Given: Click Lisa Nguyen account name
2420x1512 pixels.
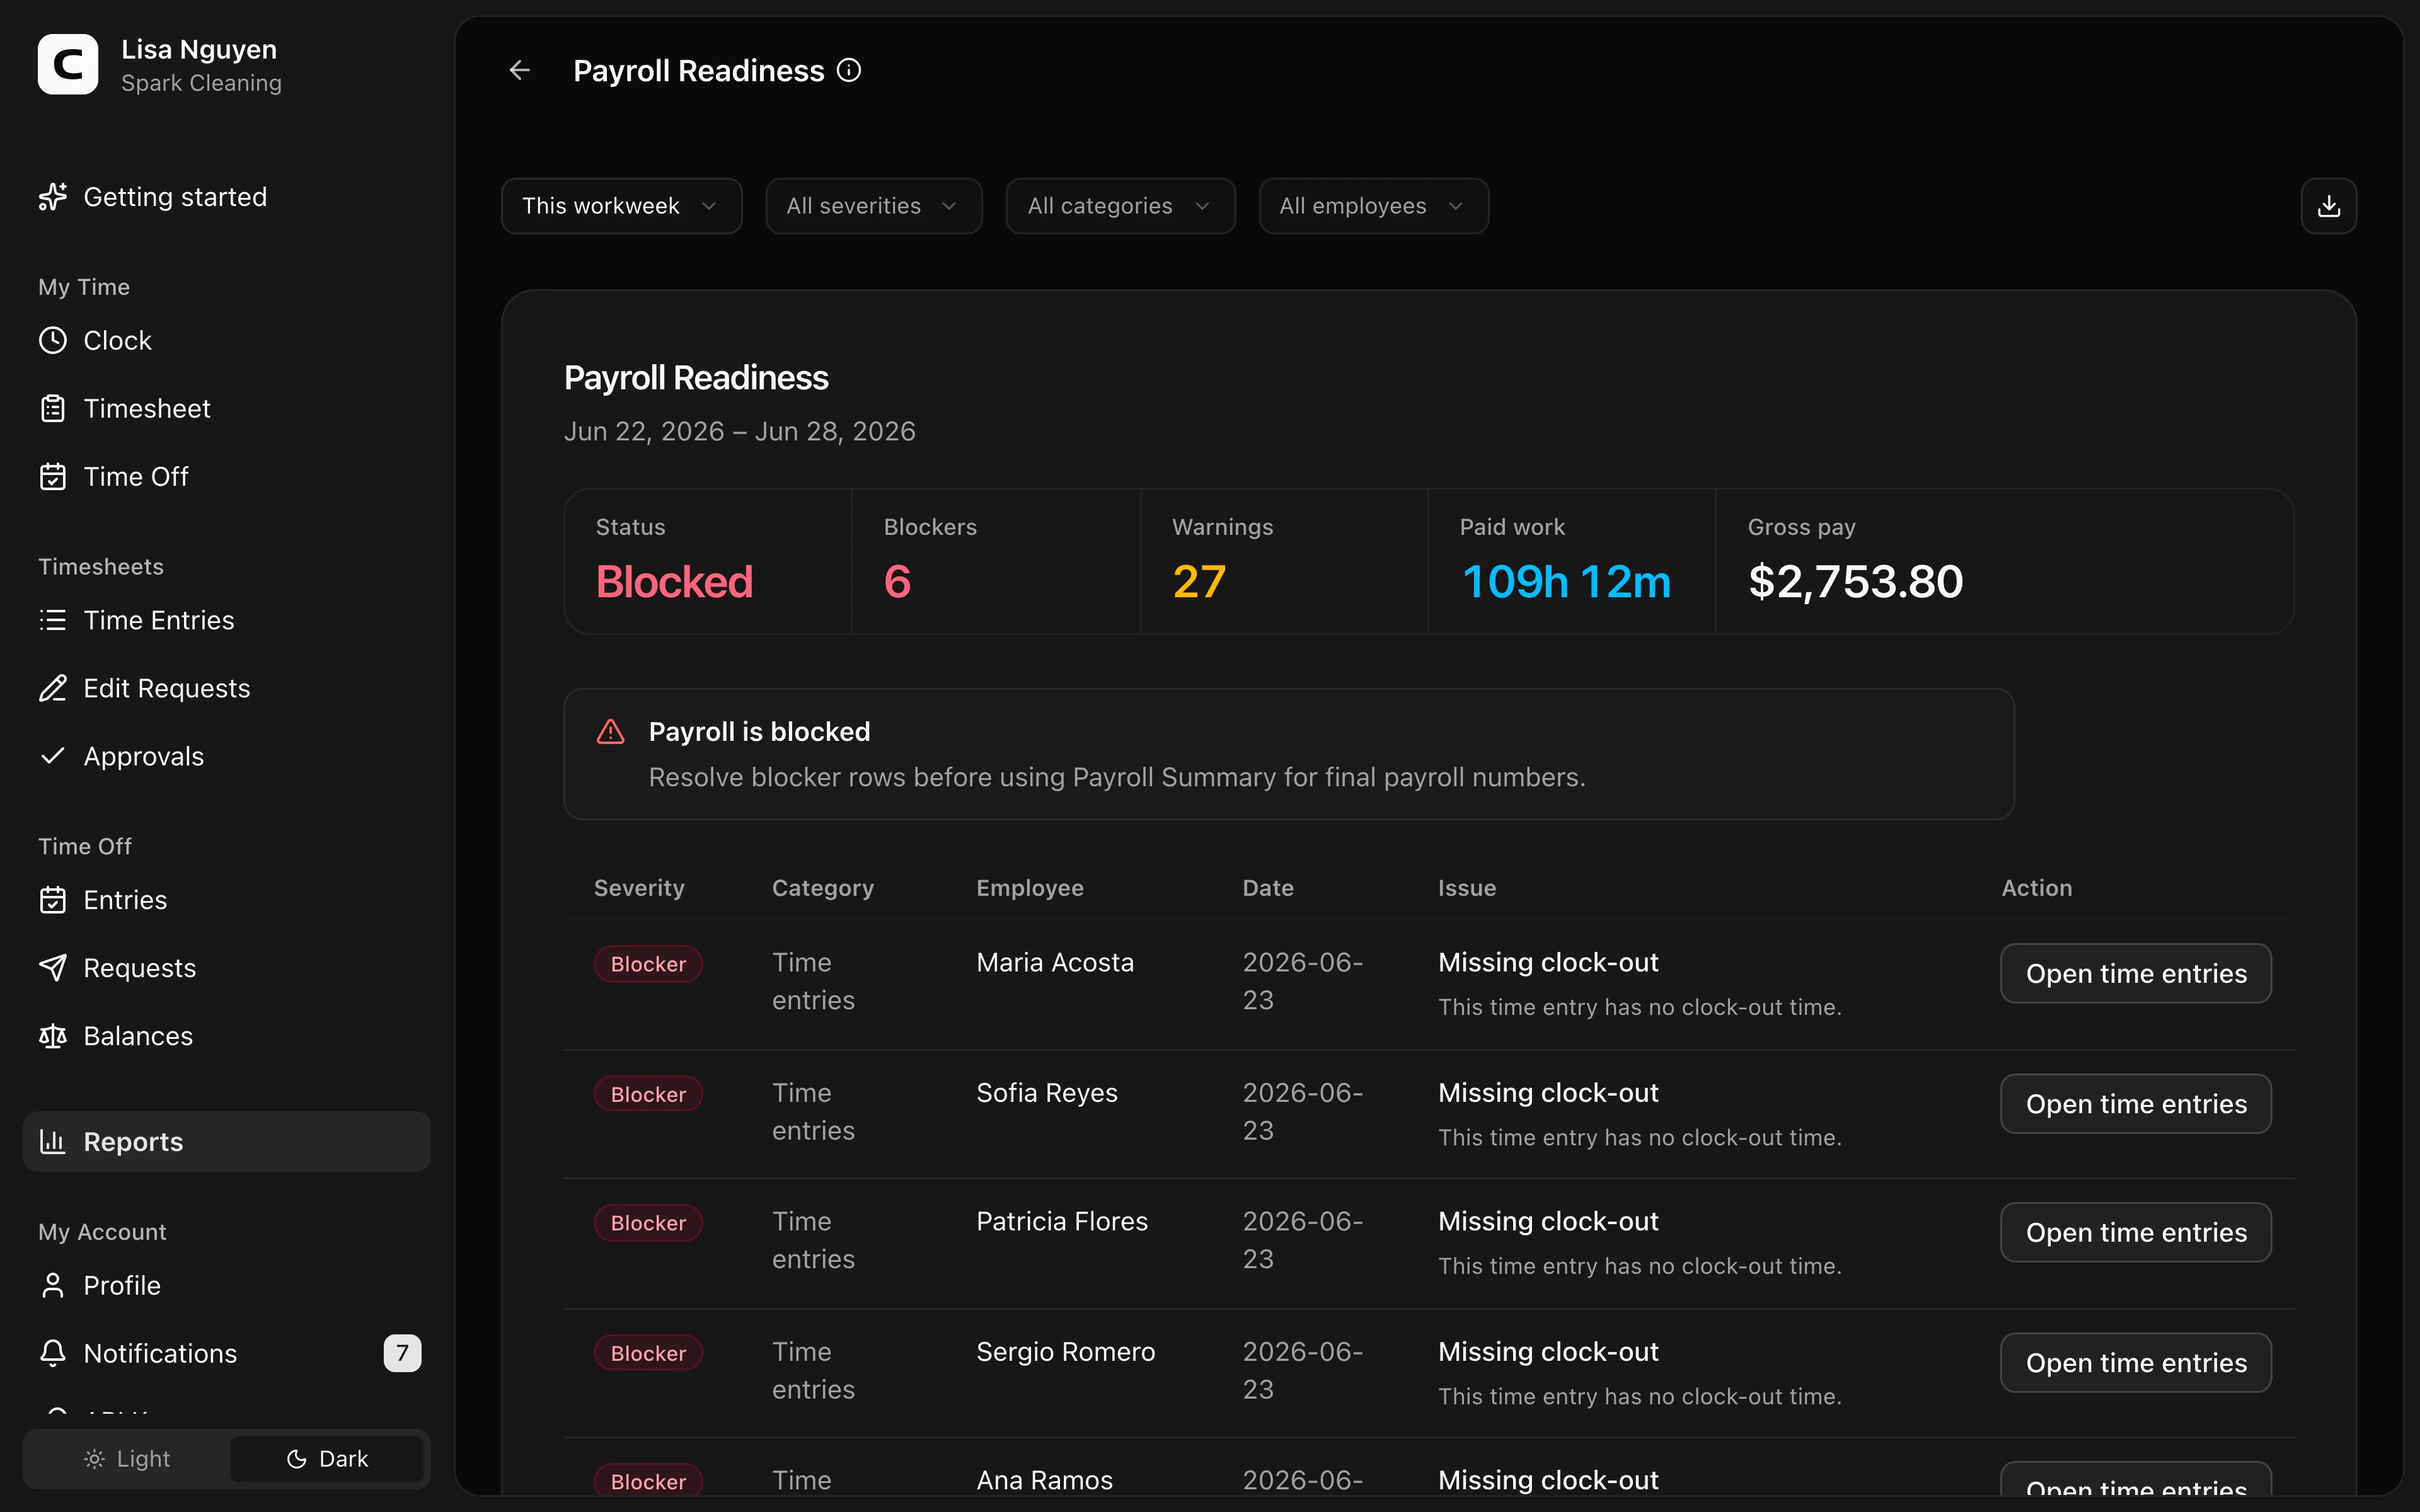Looking at the screenshot, I should pos(199,49).
